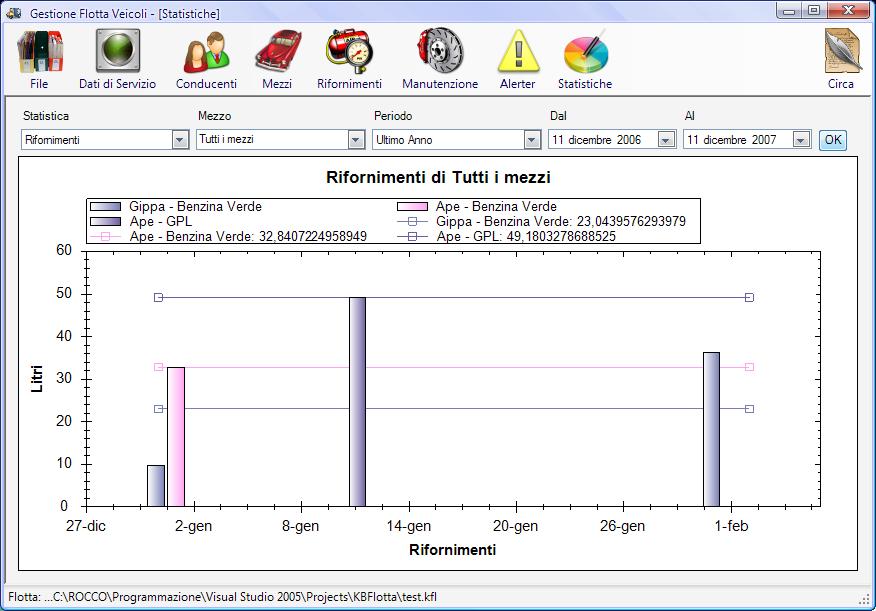This screenshot has width=876, height=611.
Task: Expand the Mezzo dropdown arrow
Action: [356, 140]
